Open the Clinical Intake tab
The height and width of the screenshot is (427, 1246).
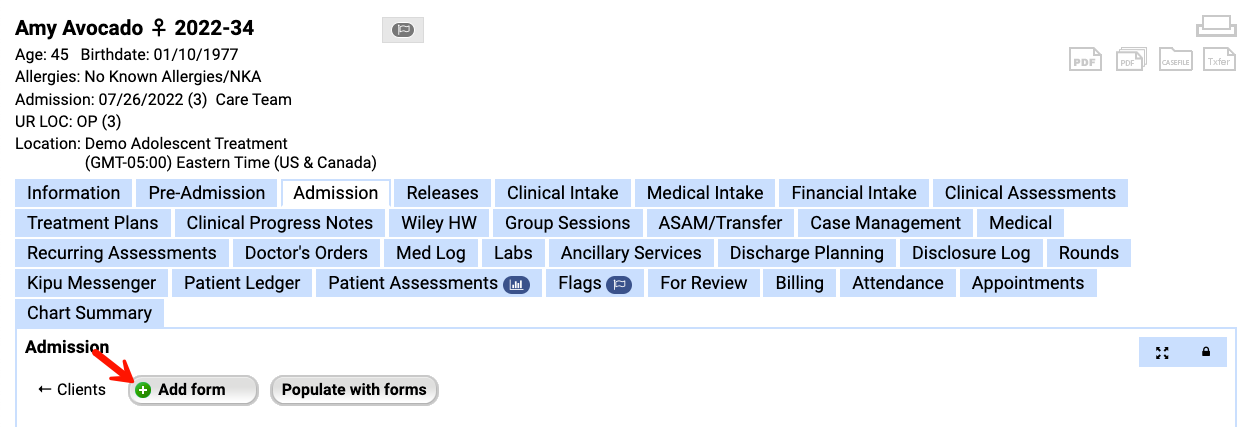point(562,193)
